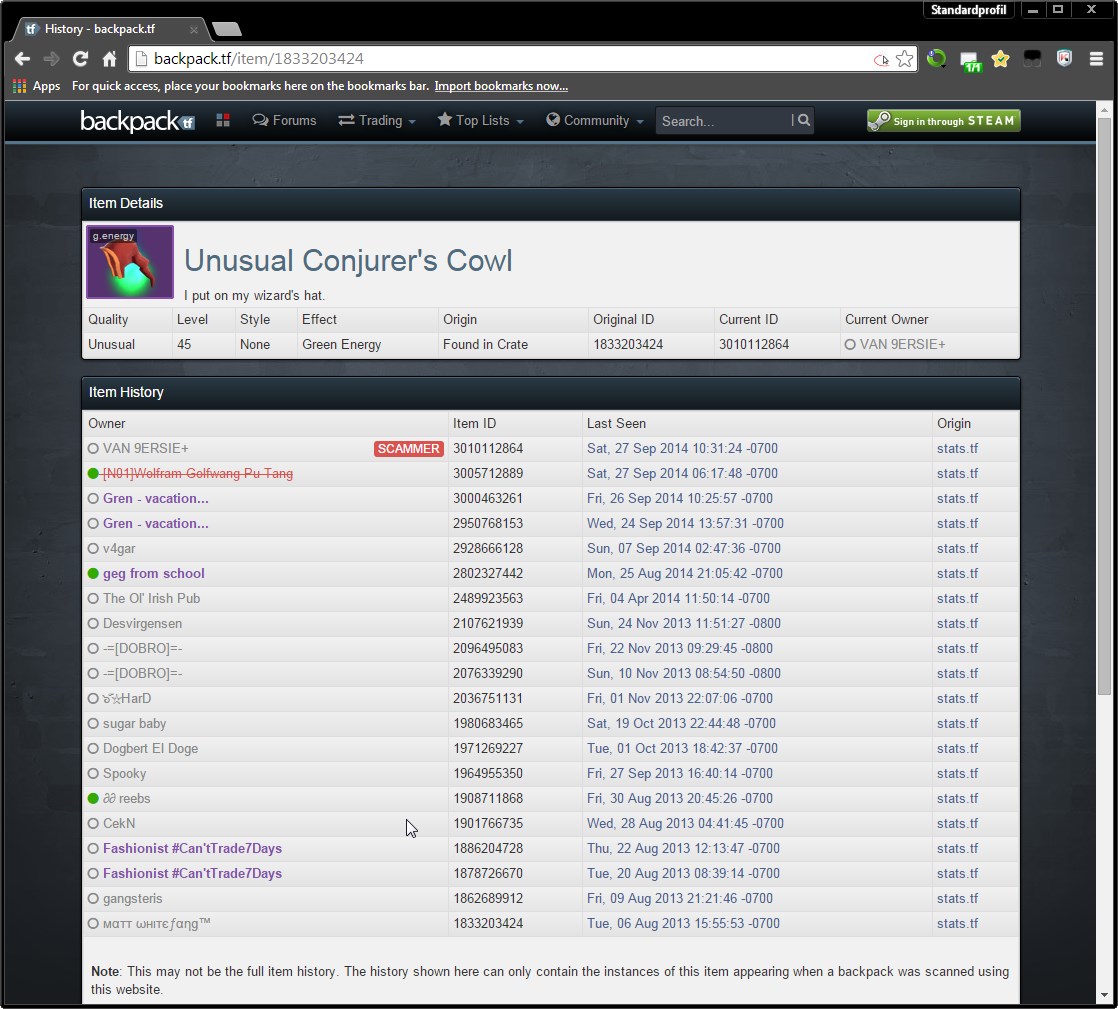
Task: Open owner [N01]Wolfram Golfwang Pu Tang
Action: tap(198, 473)
